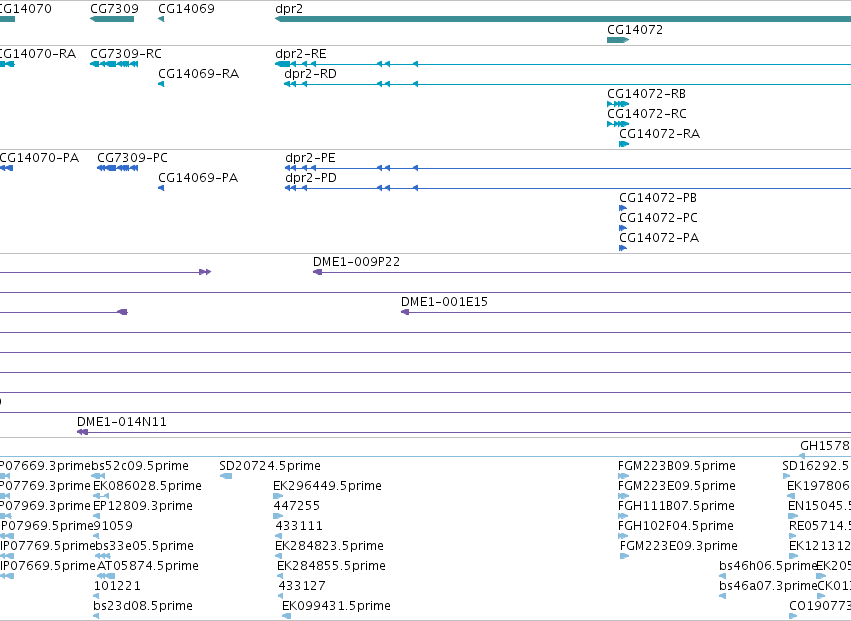
Task: Click the SD20724.5prime EST label
Action: [x=270, y=466]
